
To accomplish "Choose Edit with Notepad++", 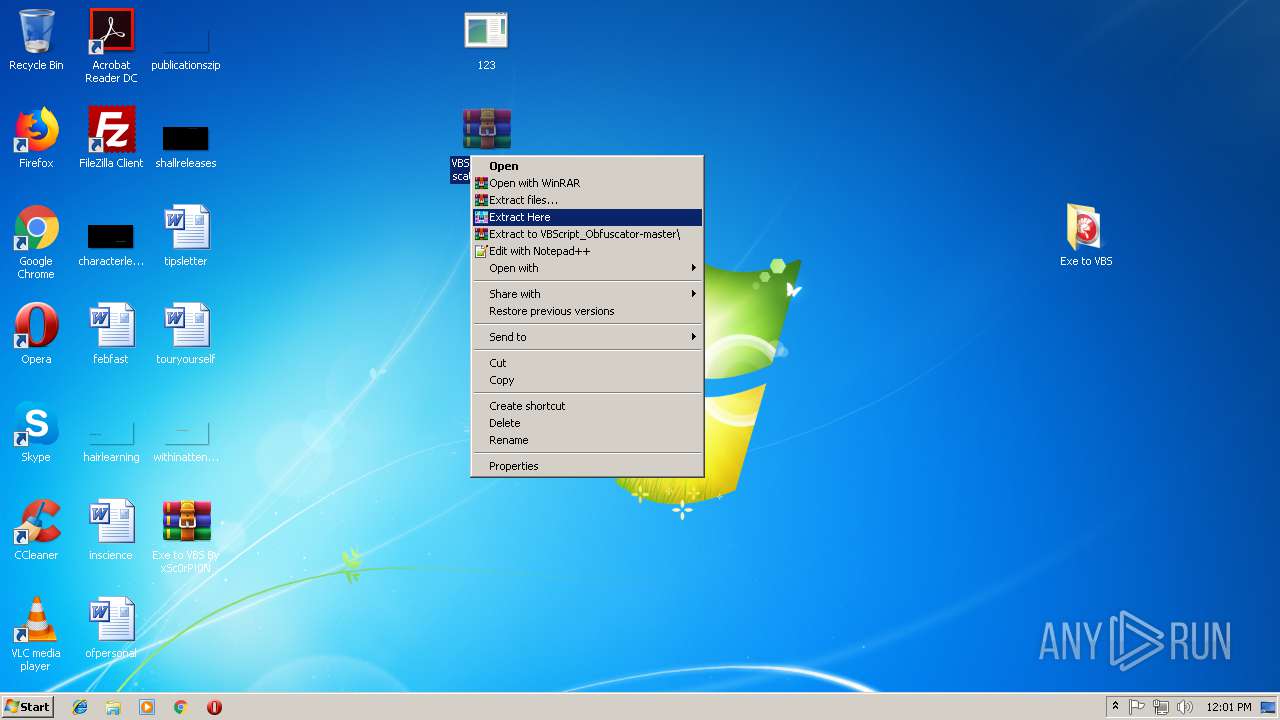I will [587, 251].
